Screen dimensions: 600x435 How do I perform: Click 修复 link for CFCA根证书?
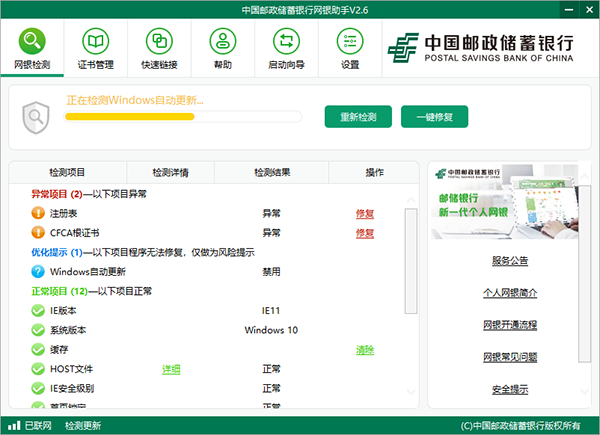[x=365, y=233]
